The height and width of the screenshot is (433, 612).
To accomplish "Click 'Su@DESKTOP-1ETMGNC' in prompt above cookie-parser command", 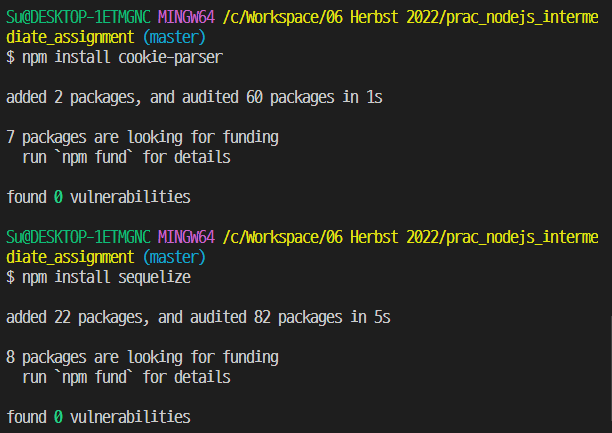I will pyautogui.click(x=78, y=17).
